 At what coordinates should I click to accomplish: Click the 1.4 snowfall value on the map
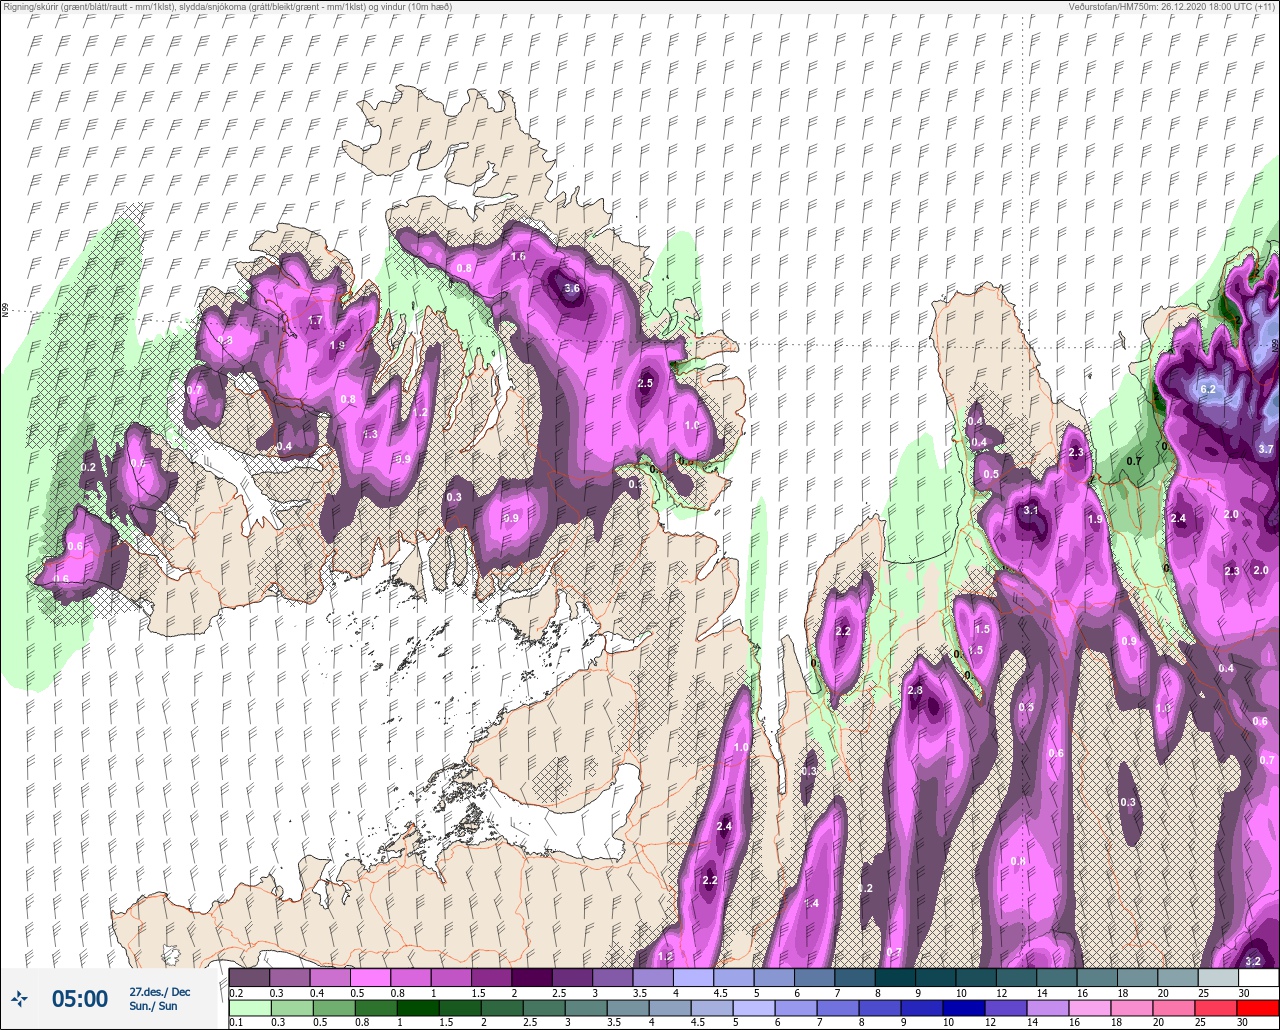pyautogui.click(x=811, y=903)
